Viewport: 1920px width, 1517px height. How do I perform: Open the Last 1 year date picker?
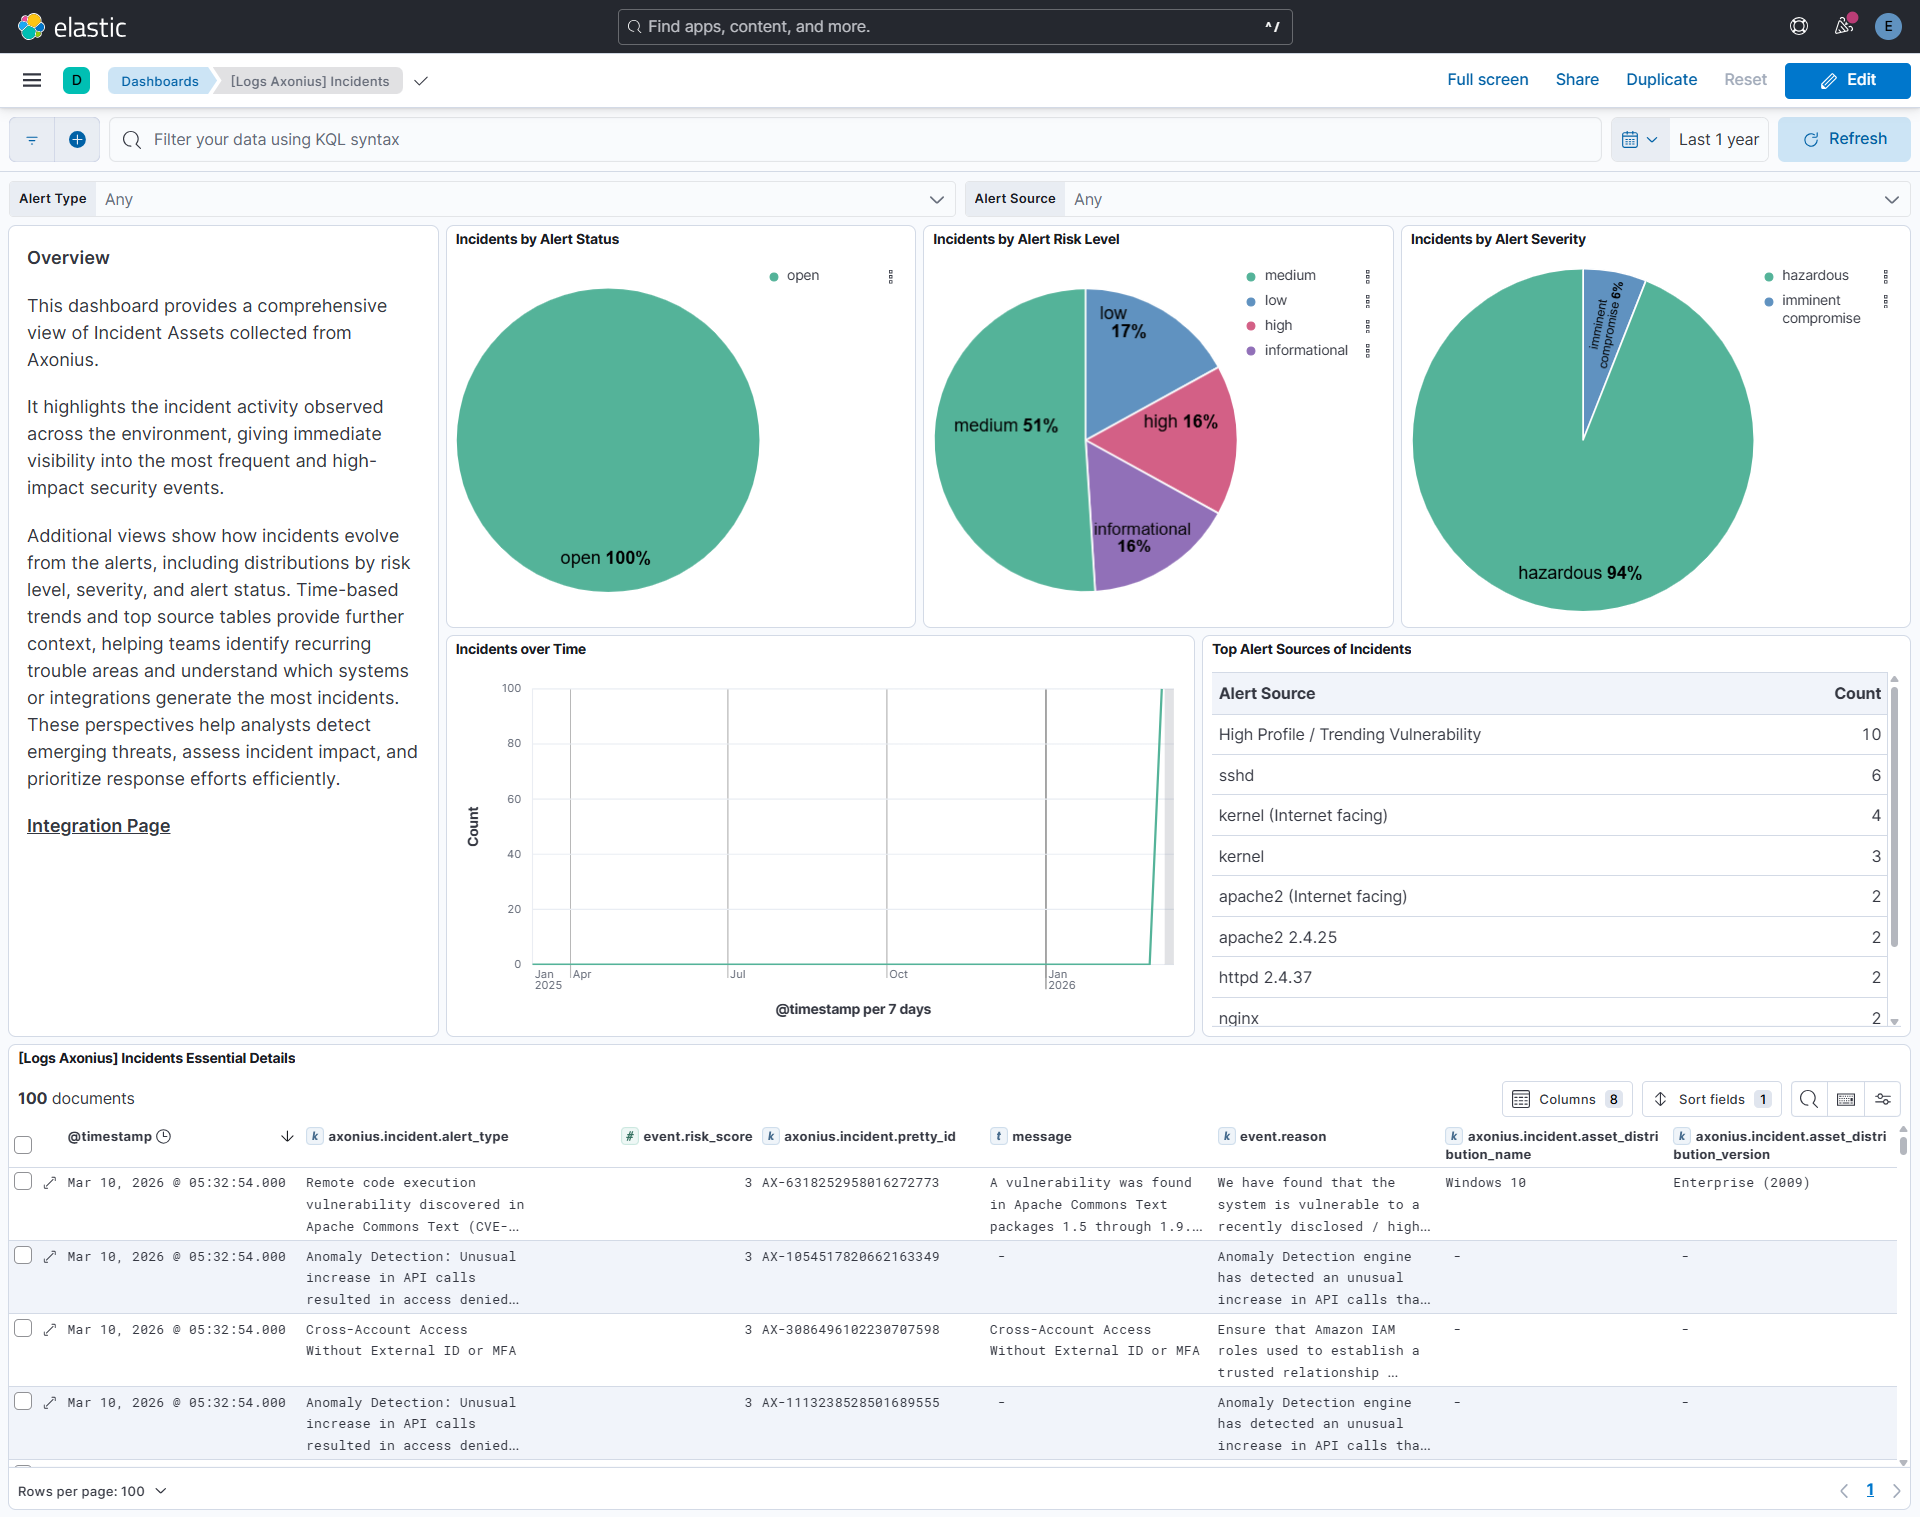pyautogui.click(x=1718, y=140)
